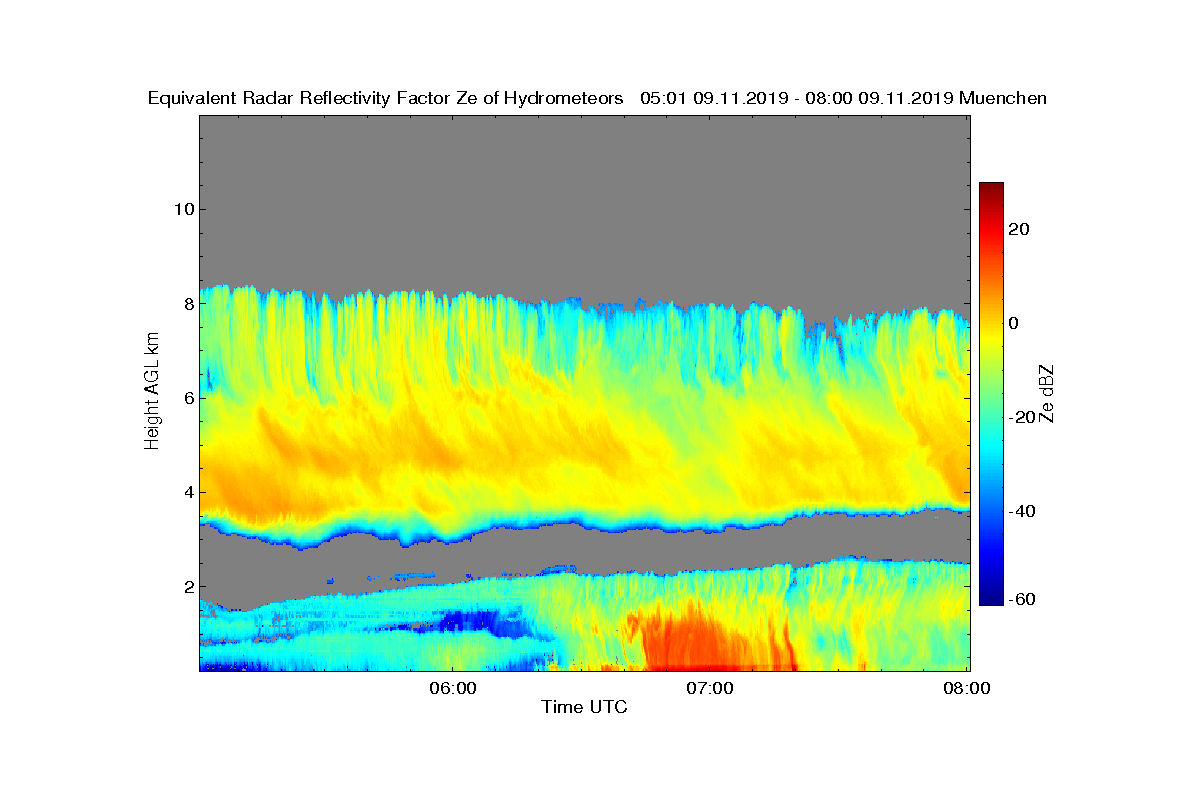Click the station name 'Muenchen' in title

(1003, 98)
